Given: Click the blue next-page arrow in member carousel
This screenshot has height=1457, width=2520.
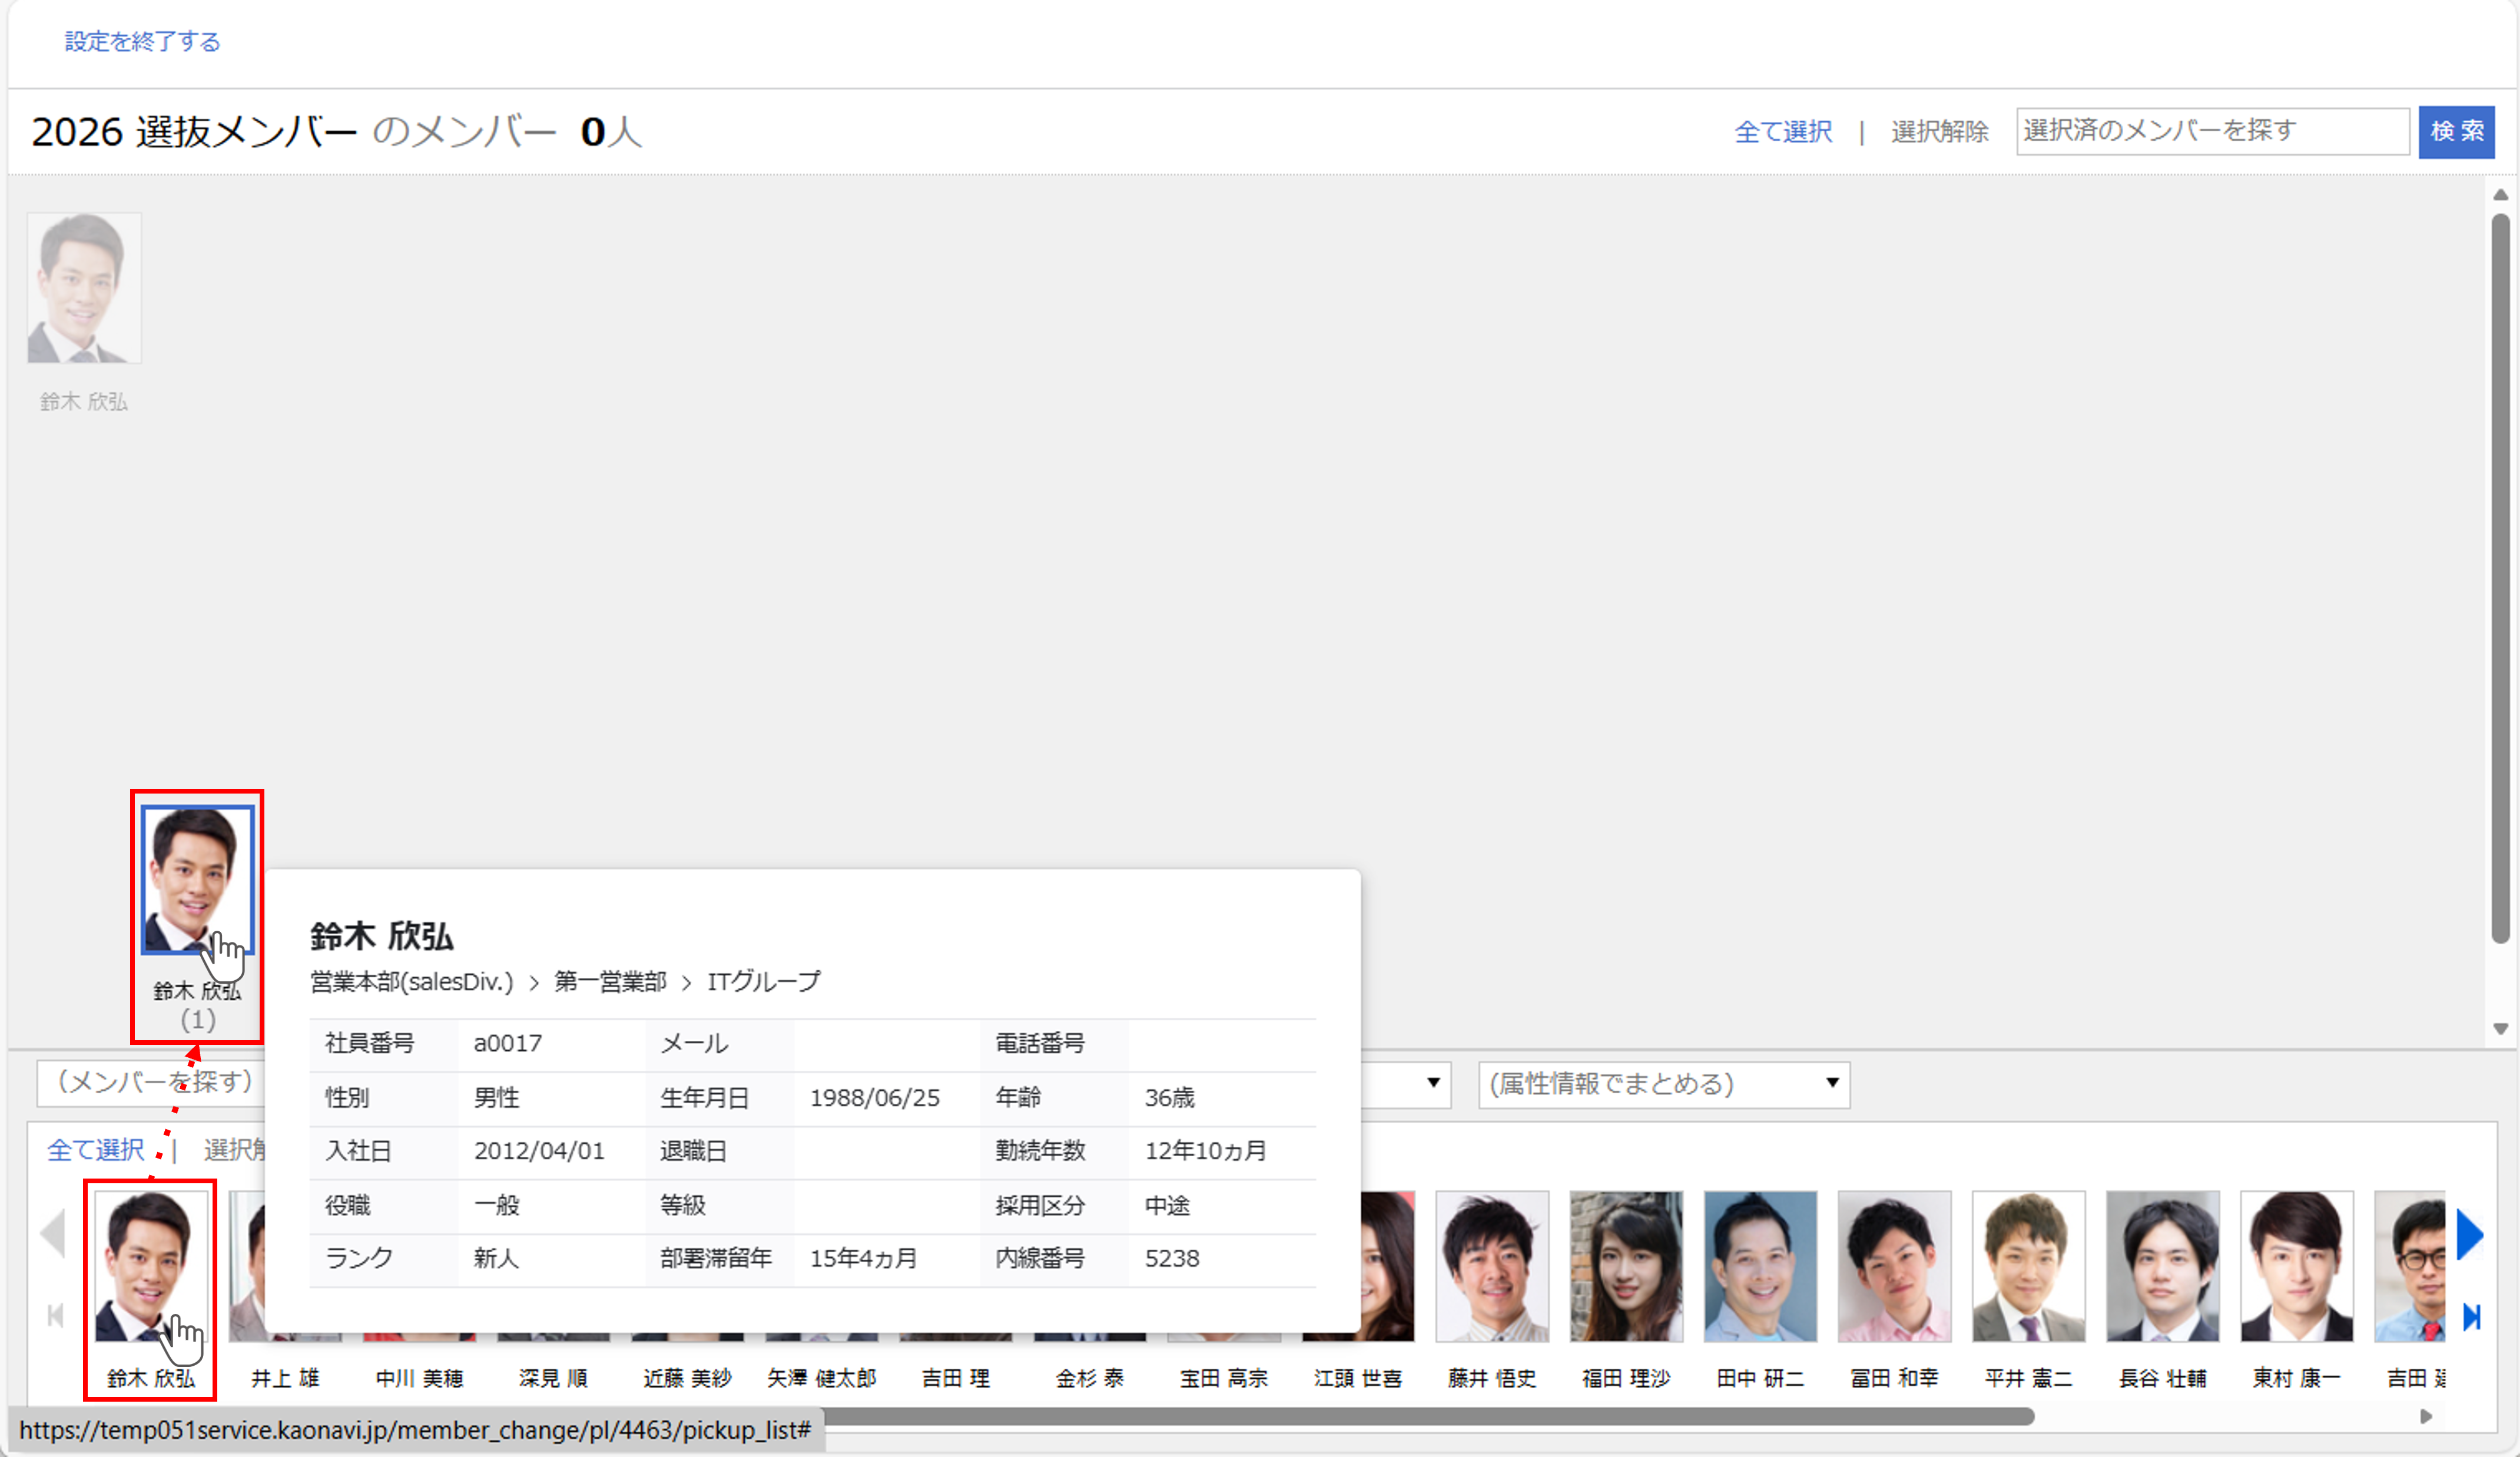Looking at the screenshot, I should (2469, 1234).
